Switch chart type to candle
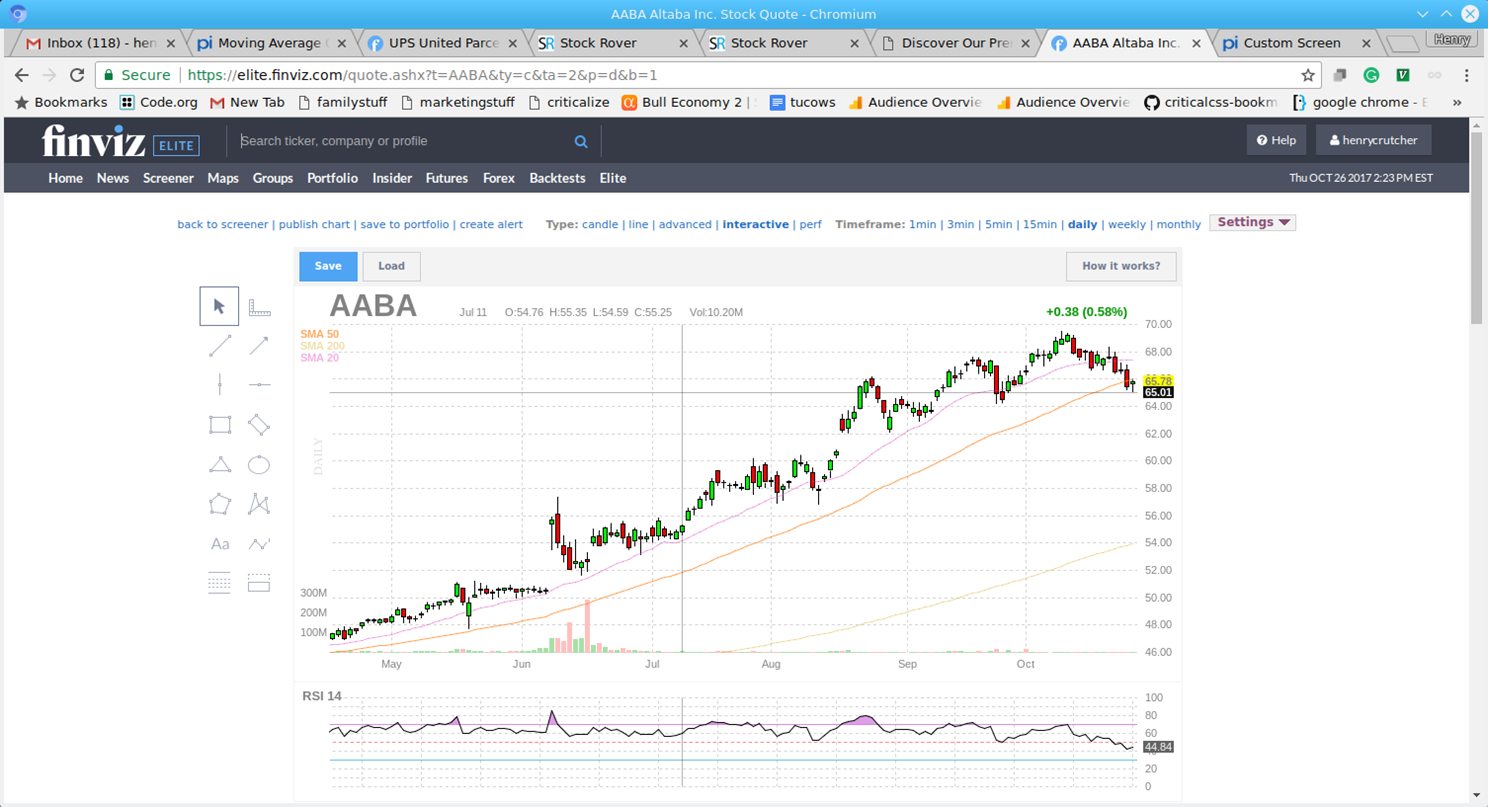 pyautogui.click(x=600, y=224)
